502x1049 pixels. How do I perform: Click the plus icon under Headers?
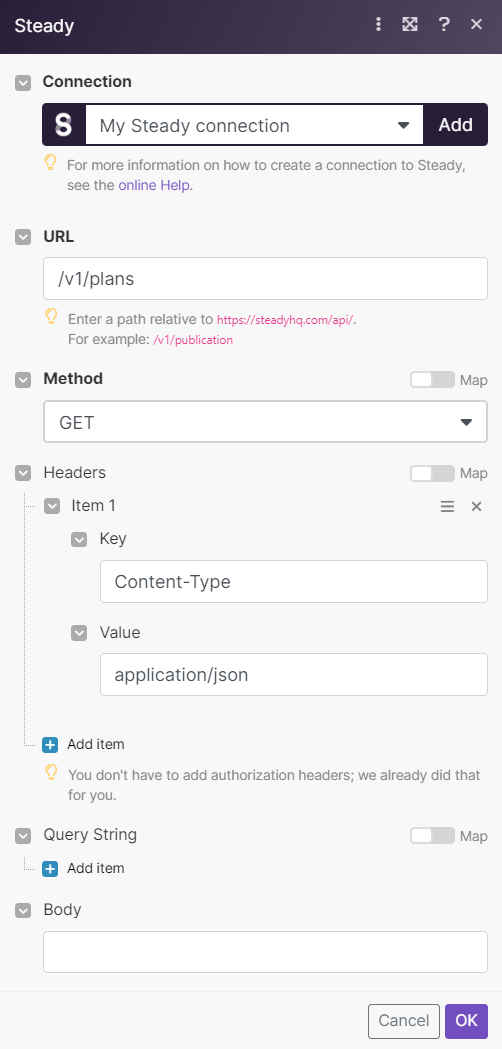[50, 745]
